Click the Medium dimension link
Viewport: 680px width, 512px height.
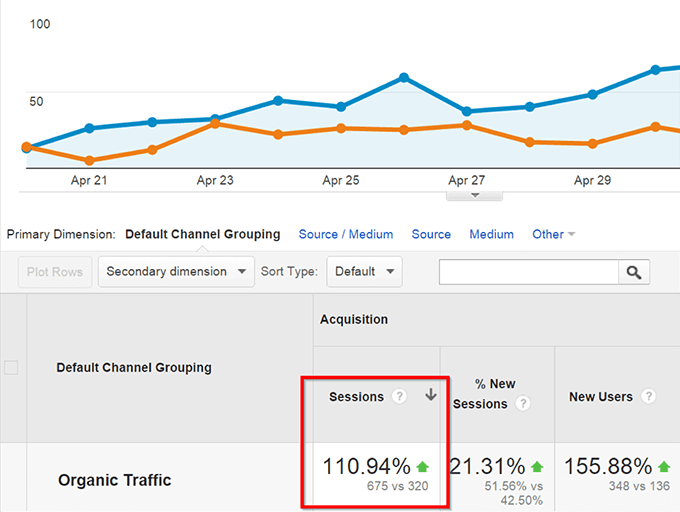point(491,234)
